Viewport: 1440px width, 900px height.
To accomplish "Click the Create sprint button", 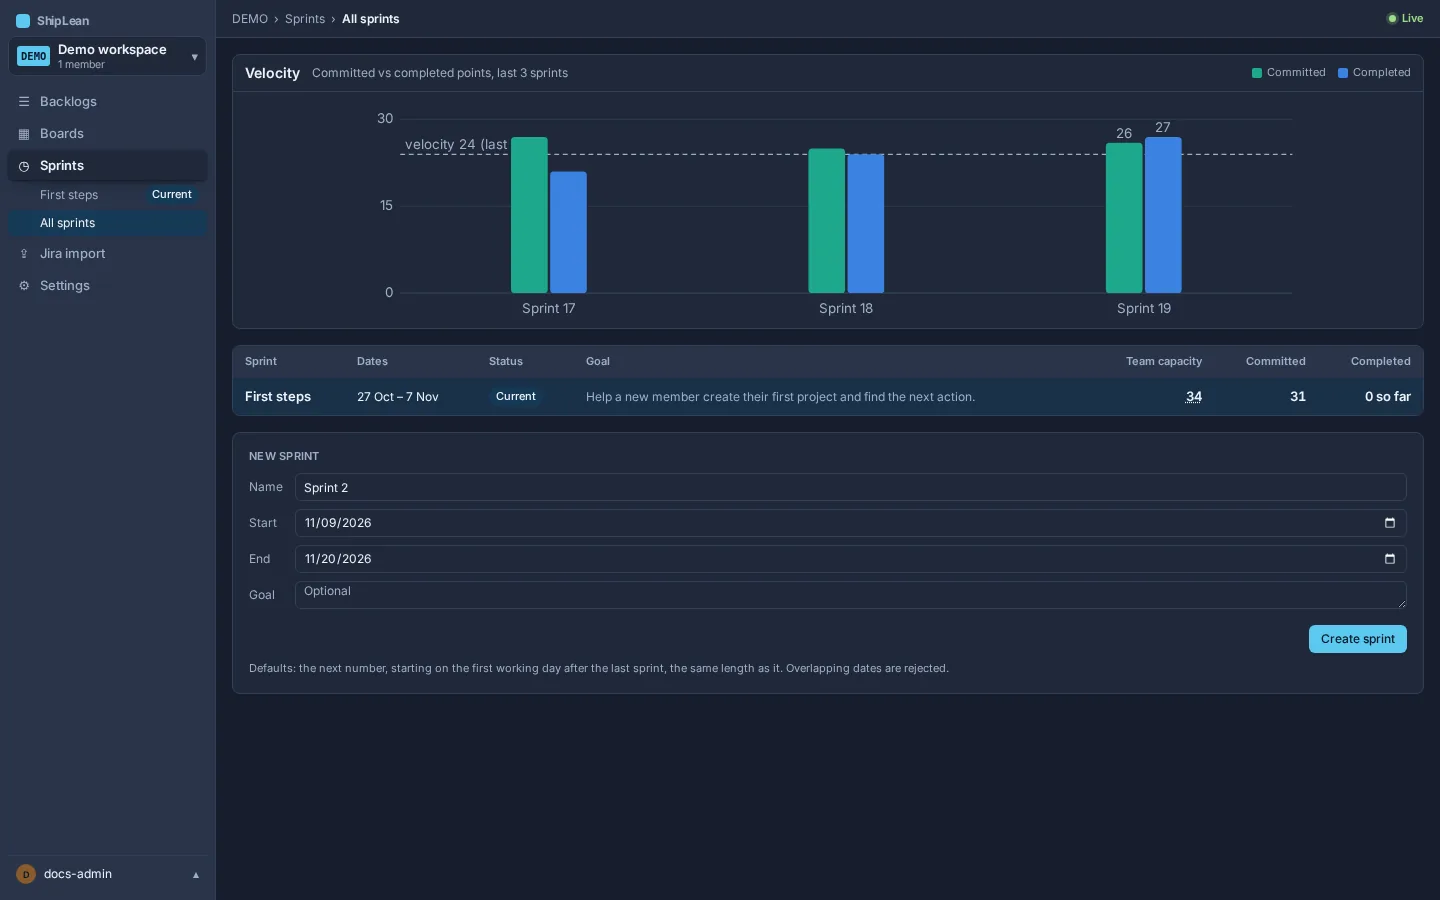I will tap(1357, 639).
